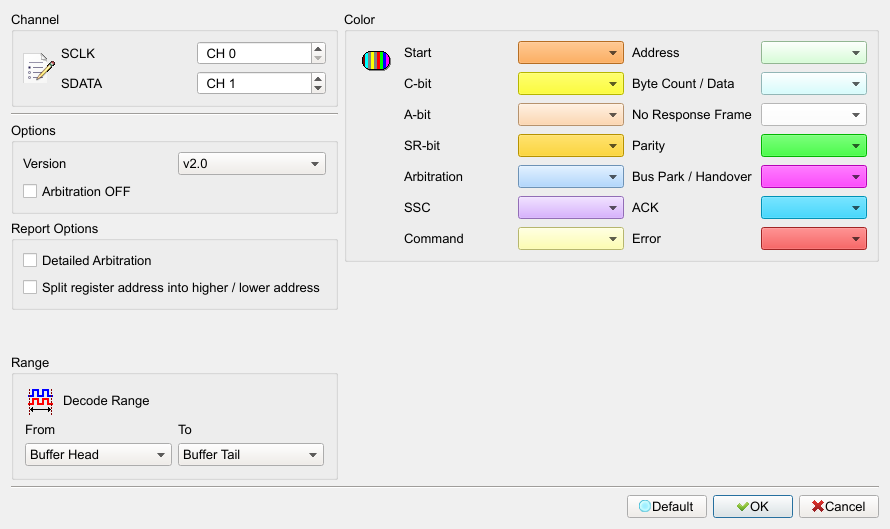Increment the SDATA channel spinner up arrow
The width and height of the screenshot is (890, 529).
pyautogui.click(x=318, y=78)
